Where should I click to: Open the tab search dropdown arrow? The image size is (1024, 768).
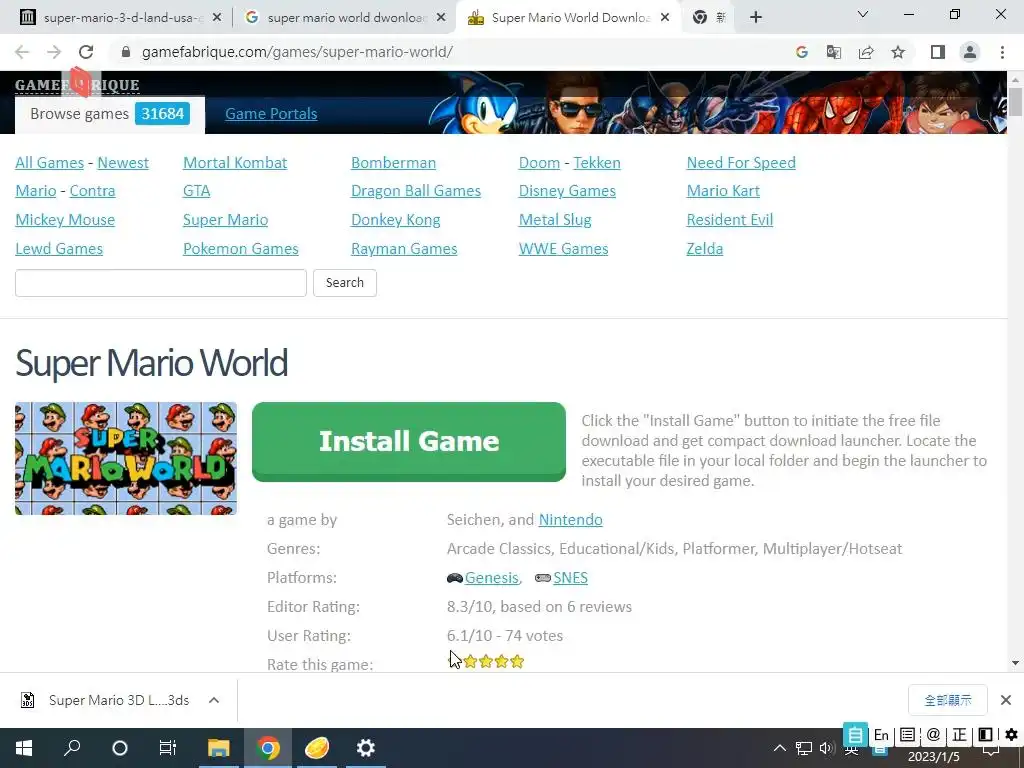click(863, 14)
